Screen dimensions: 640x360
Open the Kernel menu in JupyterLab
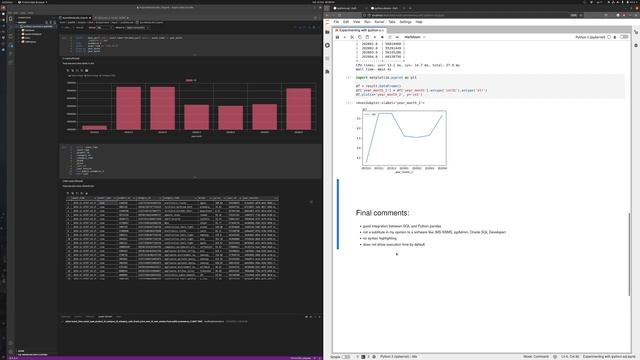pos(379,22)
